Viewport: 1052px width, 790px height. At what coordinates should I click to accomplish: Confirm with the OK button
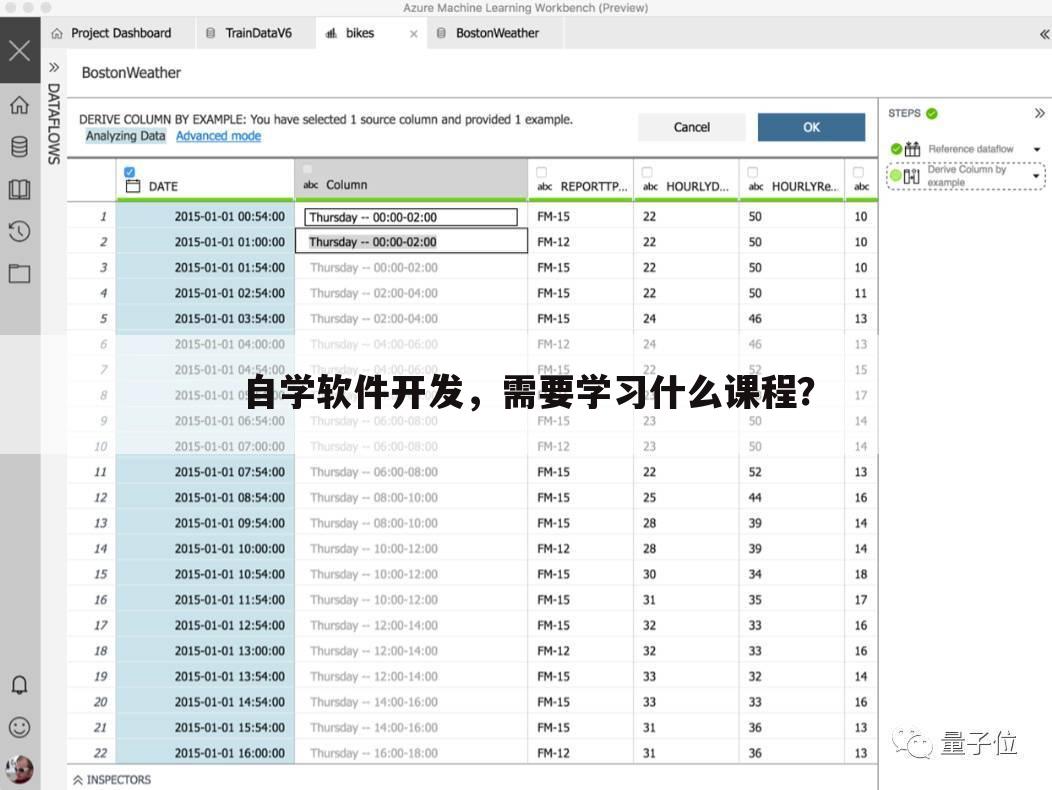(811, 127)
